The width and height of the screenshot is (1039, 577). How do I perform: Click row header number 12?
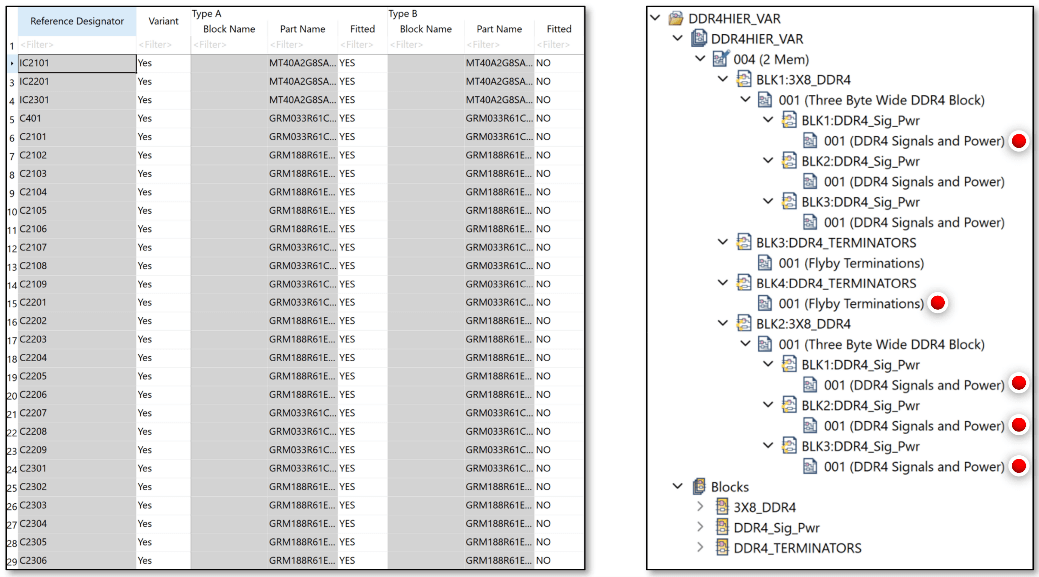(12, 248)
